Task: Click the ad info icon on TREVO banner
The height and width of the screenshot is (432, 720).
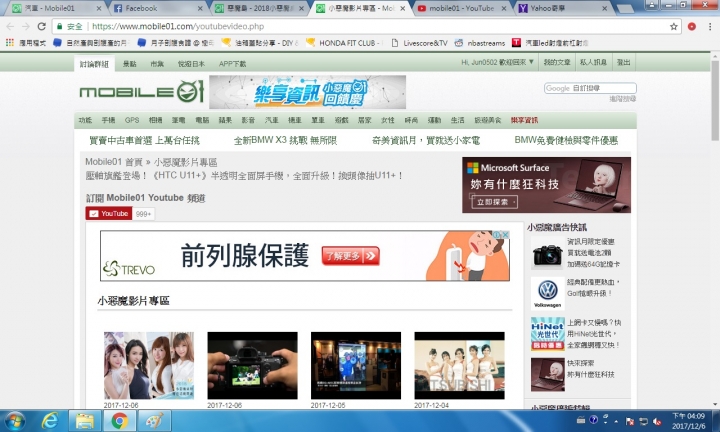Action: pos(497,235)
